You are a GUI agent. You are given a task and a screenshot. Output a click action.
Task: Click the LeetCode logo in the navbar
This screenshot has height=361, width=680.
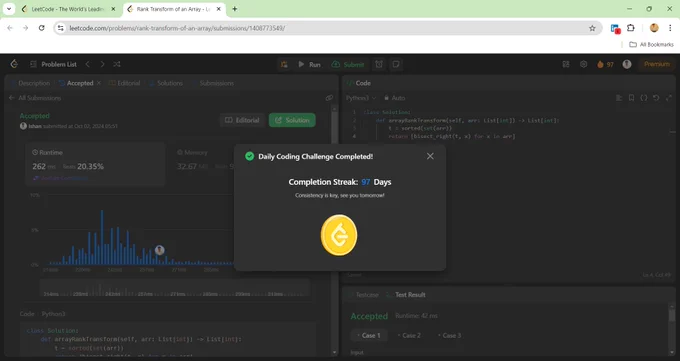click(14, 64)
